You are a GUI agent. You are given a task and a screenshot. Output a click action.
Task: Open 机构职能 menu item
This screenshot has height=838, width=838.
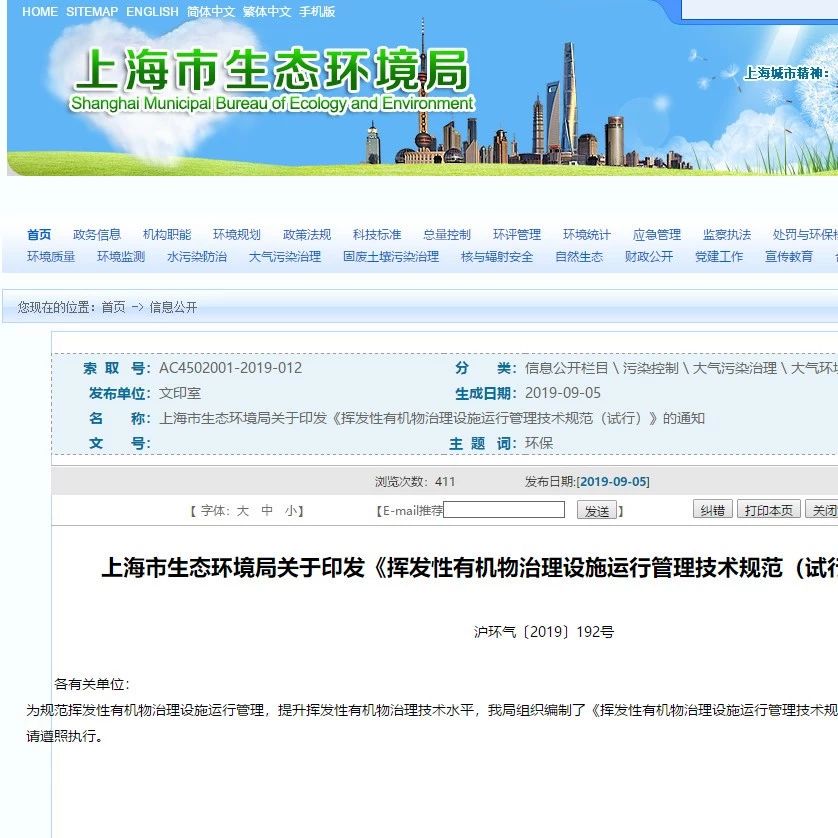coord(167,235)
